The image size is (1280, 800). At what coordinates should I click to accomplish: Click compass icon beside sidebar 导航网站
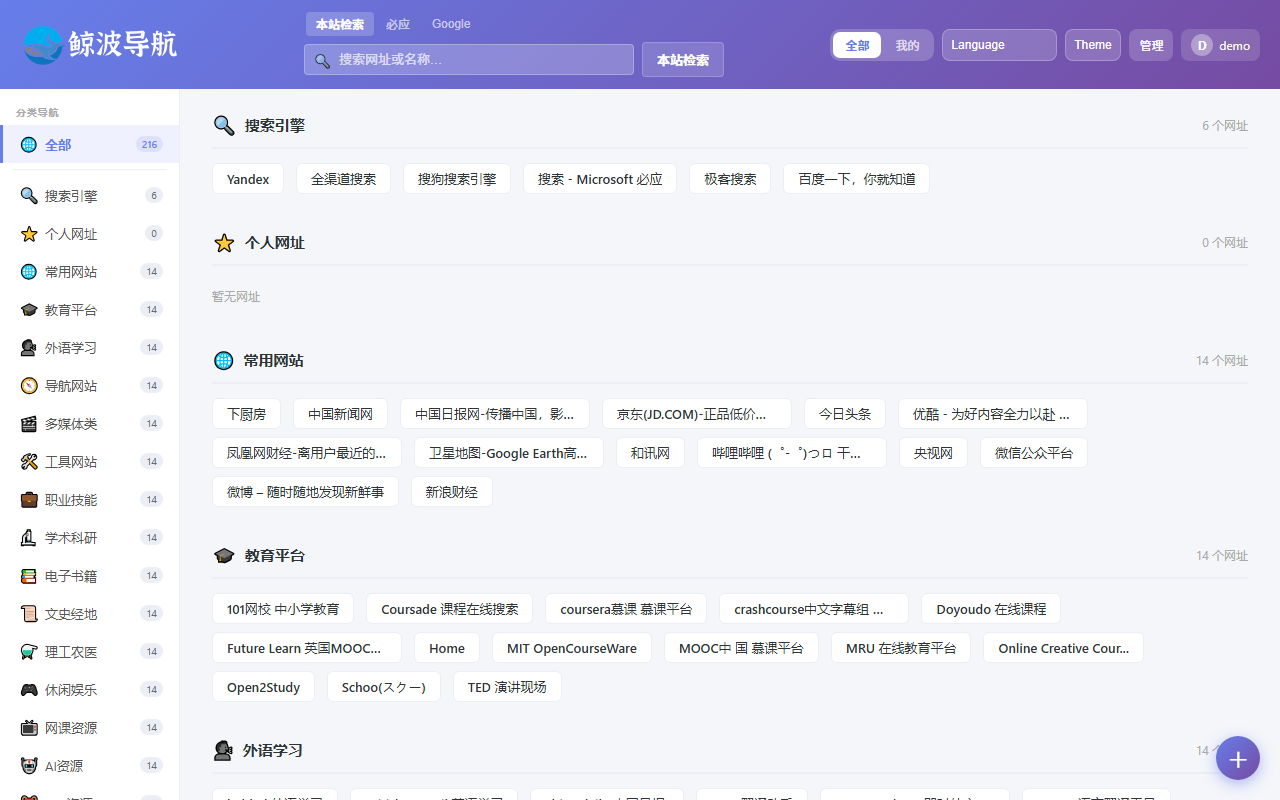[29, 386]
